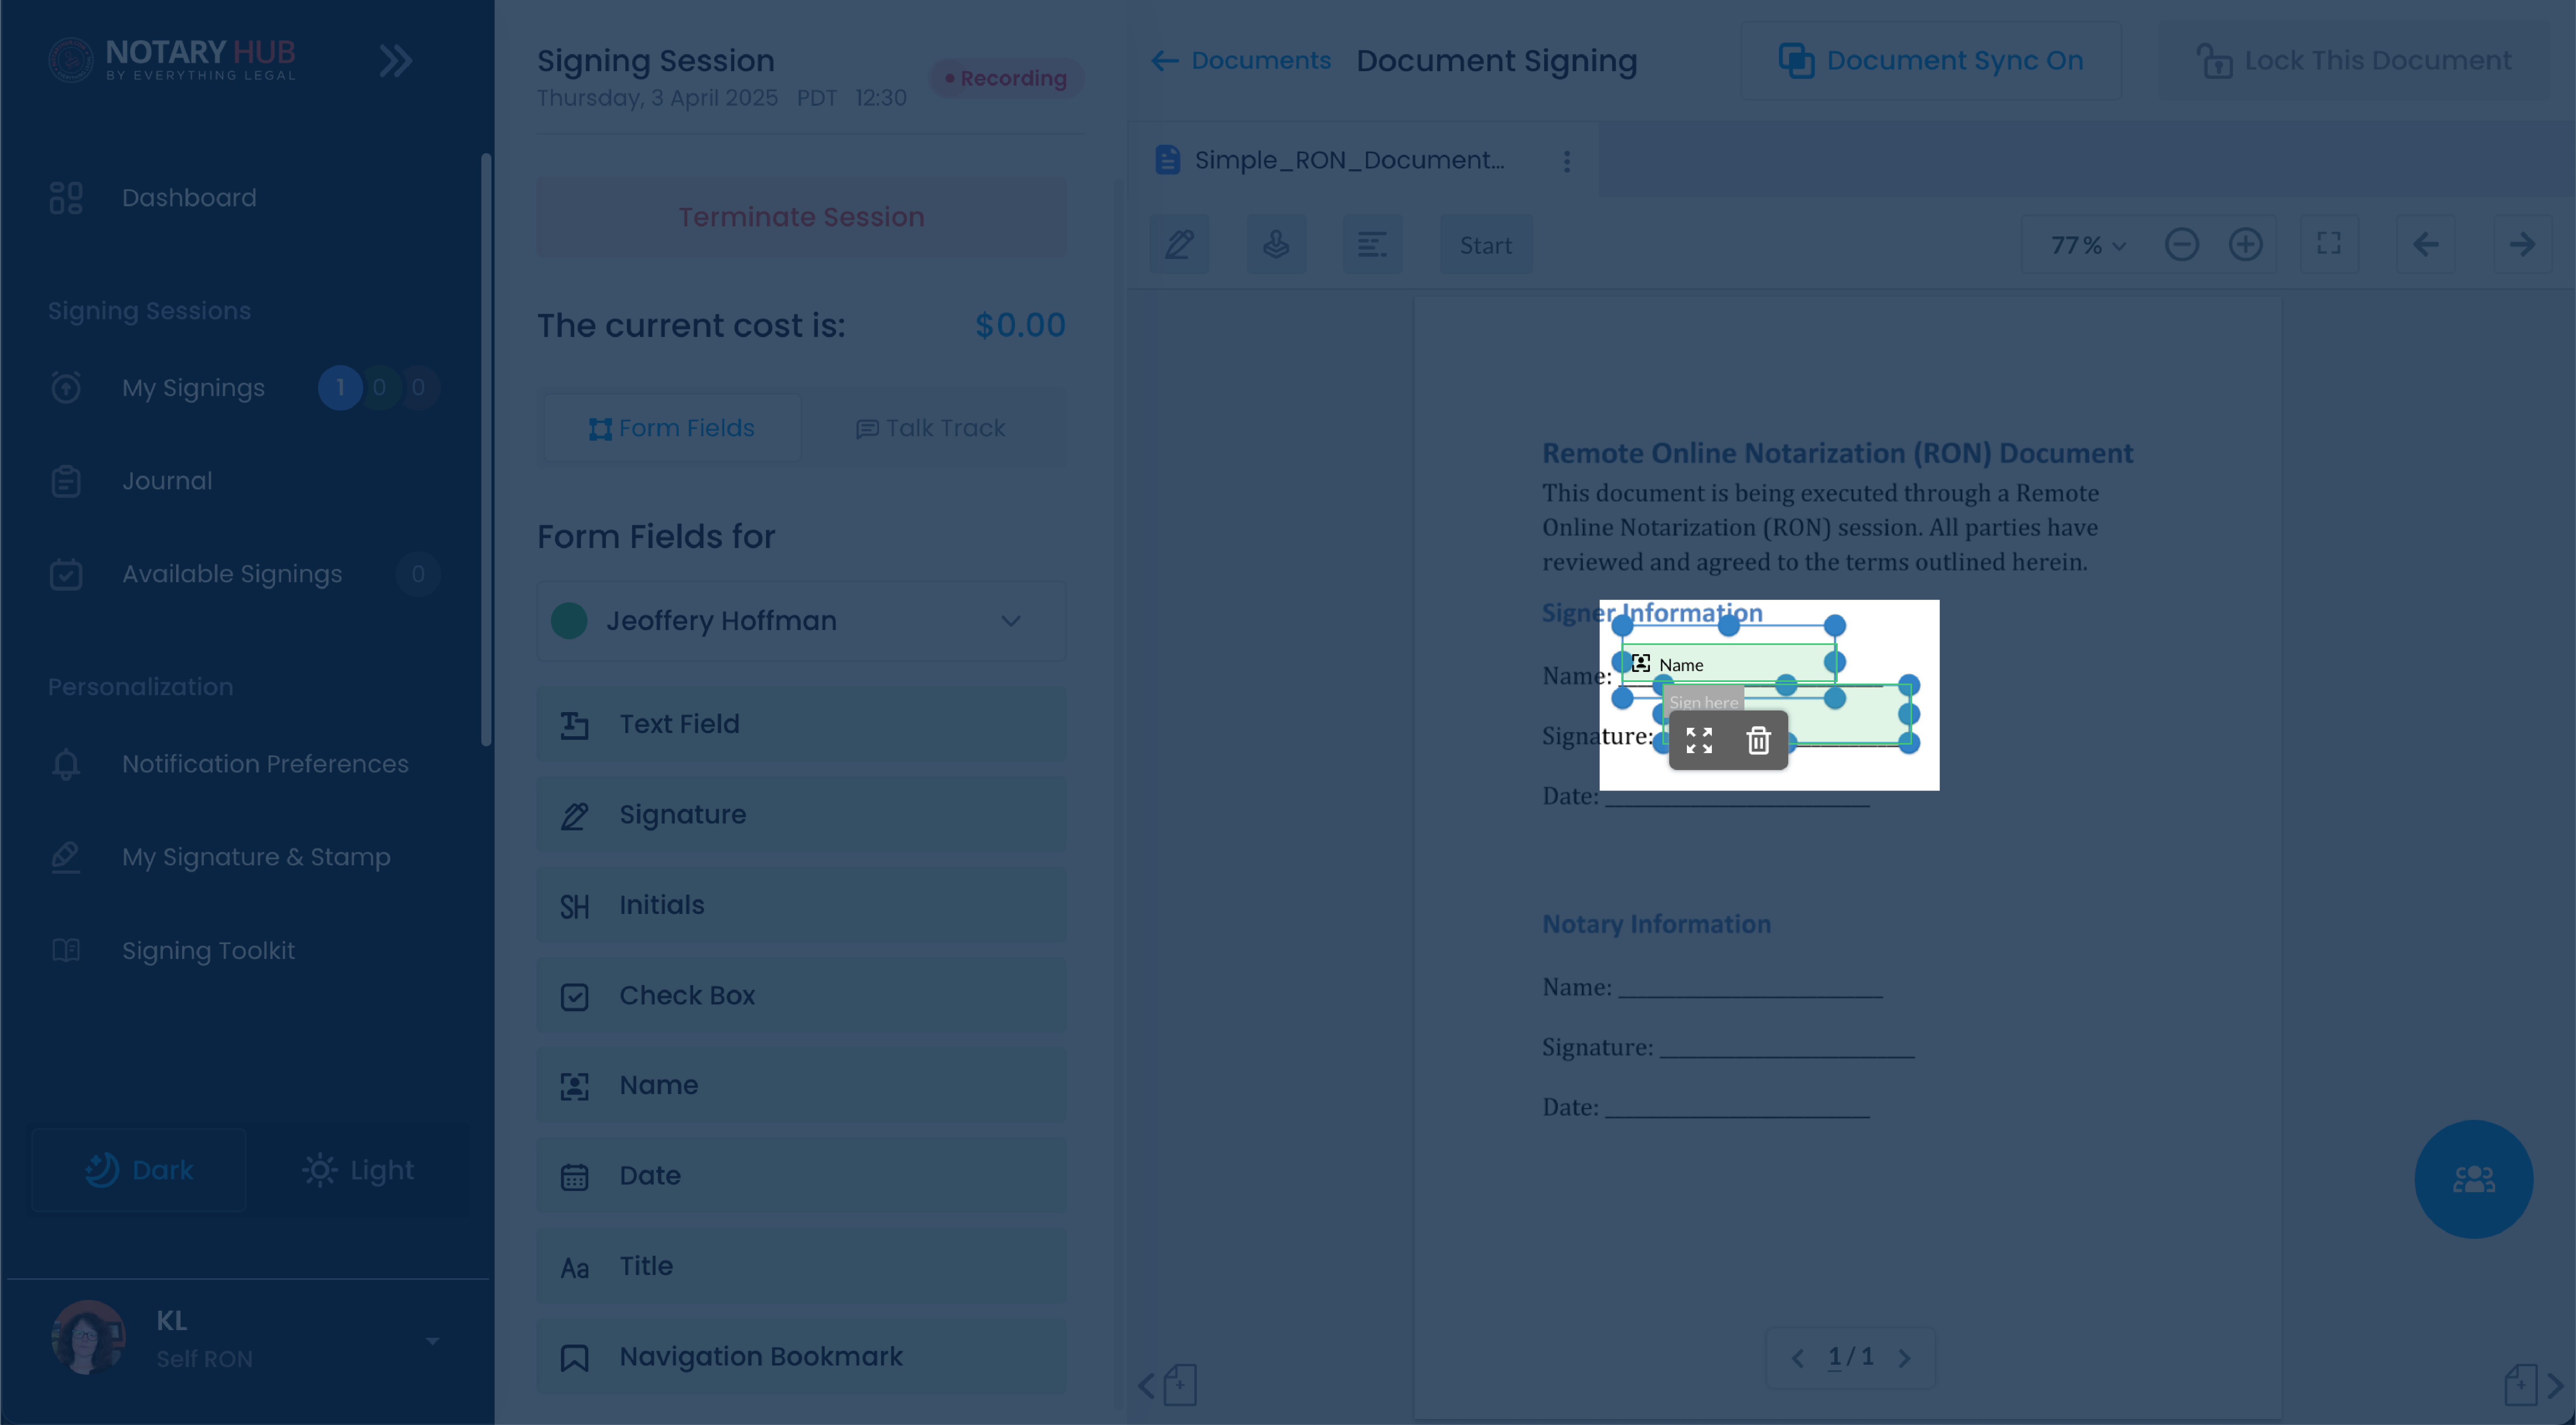Screen dimensions: 2576x1425
Task: Zoom out with minus icon
Action: coord(2182,244)
